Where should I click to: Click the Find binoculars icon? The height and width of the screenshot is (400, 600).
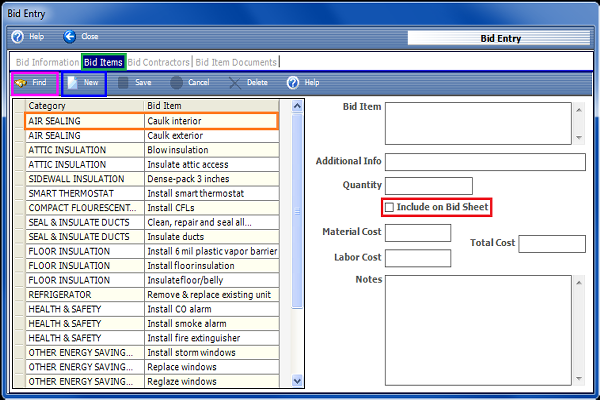click(x=20, y=83)
